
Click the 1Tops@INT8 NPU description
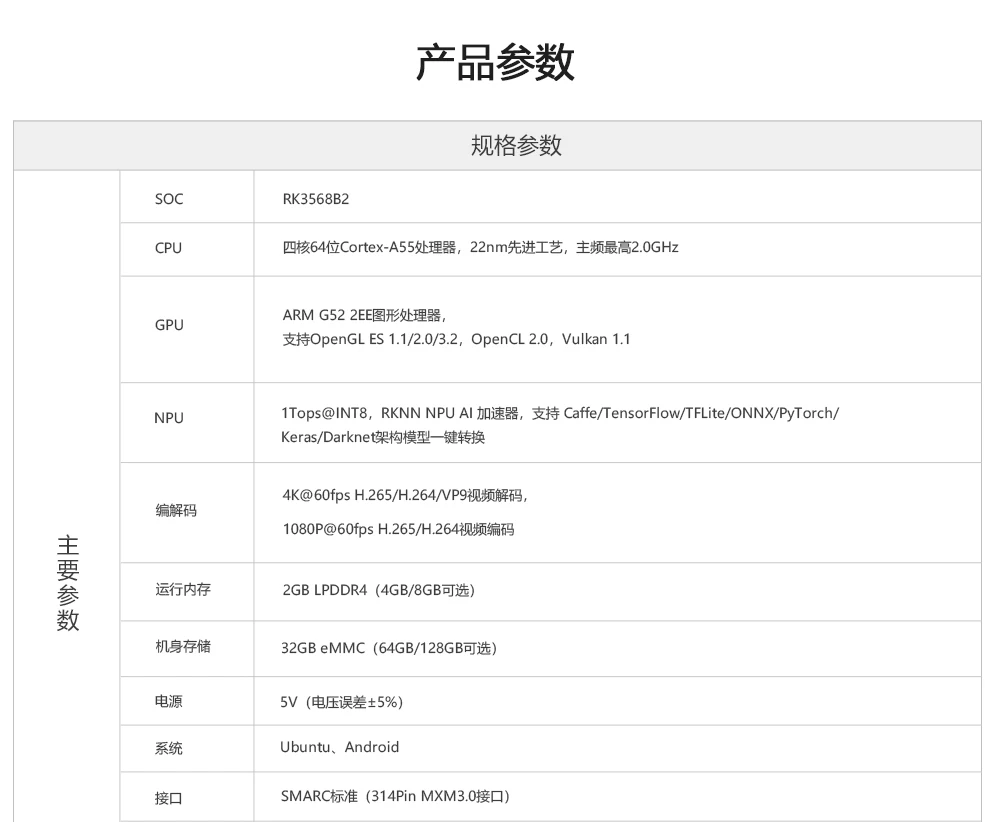(x=560, y=413)
